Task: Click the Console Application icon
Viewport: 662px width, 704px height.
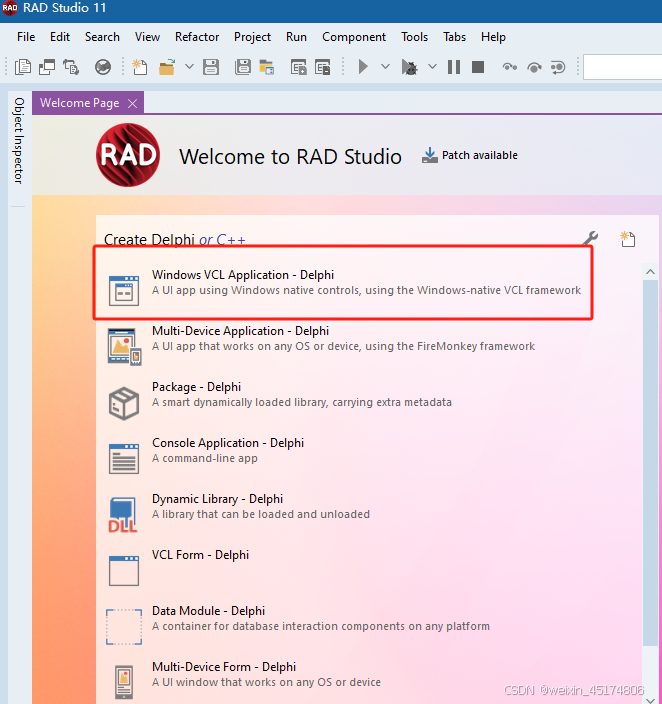Action: tap(124, 459)
